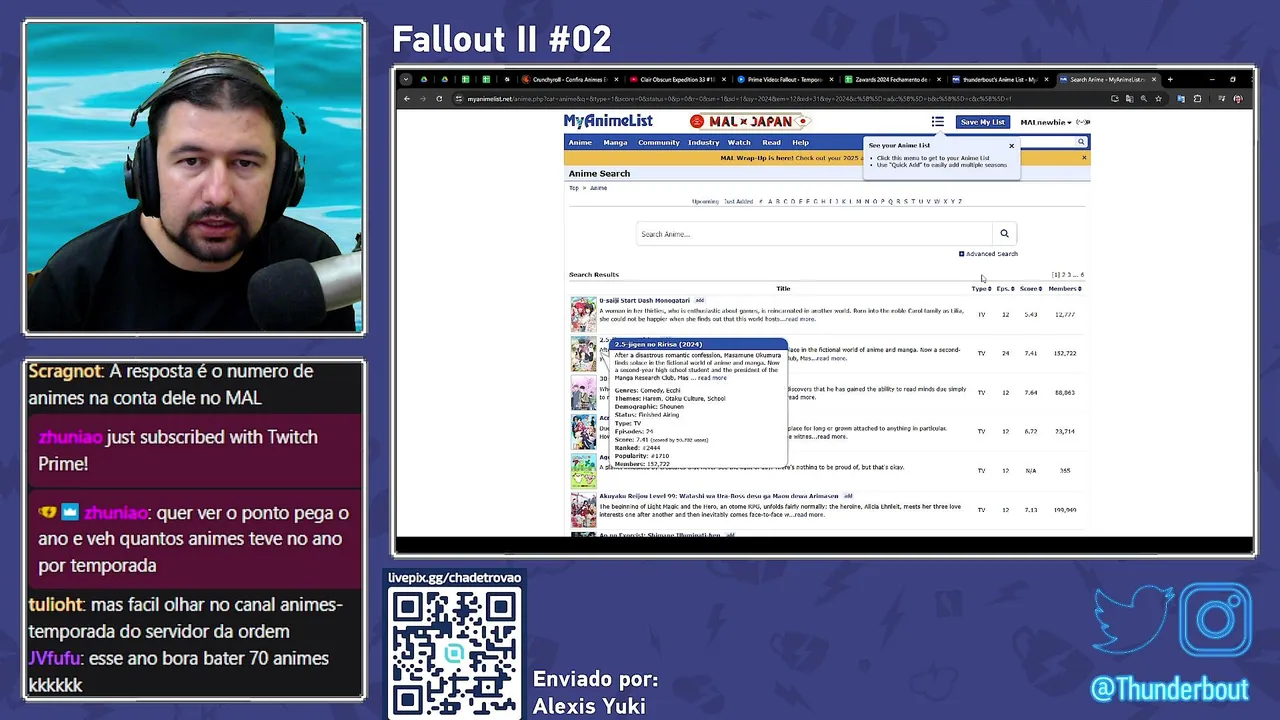Click members value 12,777 in first row

1065,315
